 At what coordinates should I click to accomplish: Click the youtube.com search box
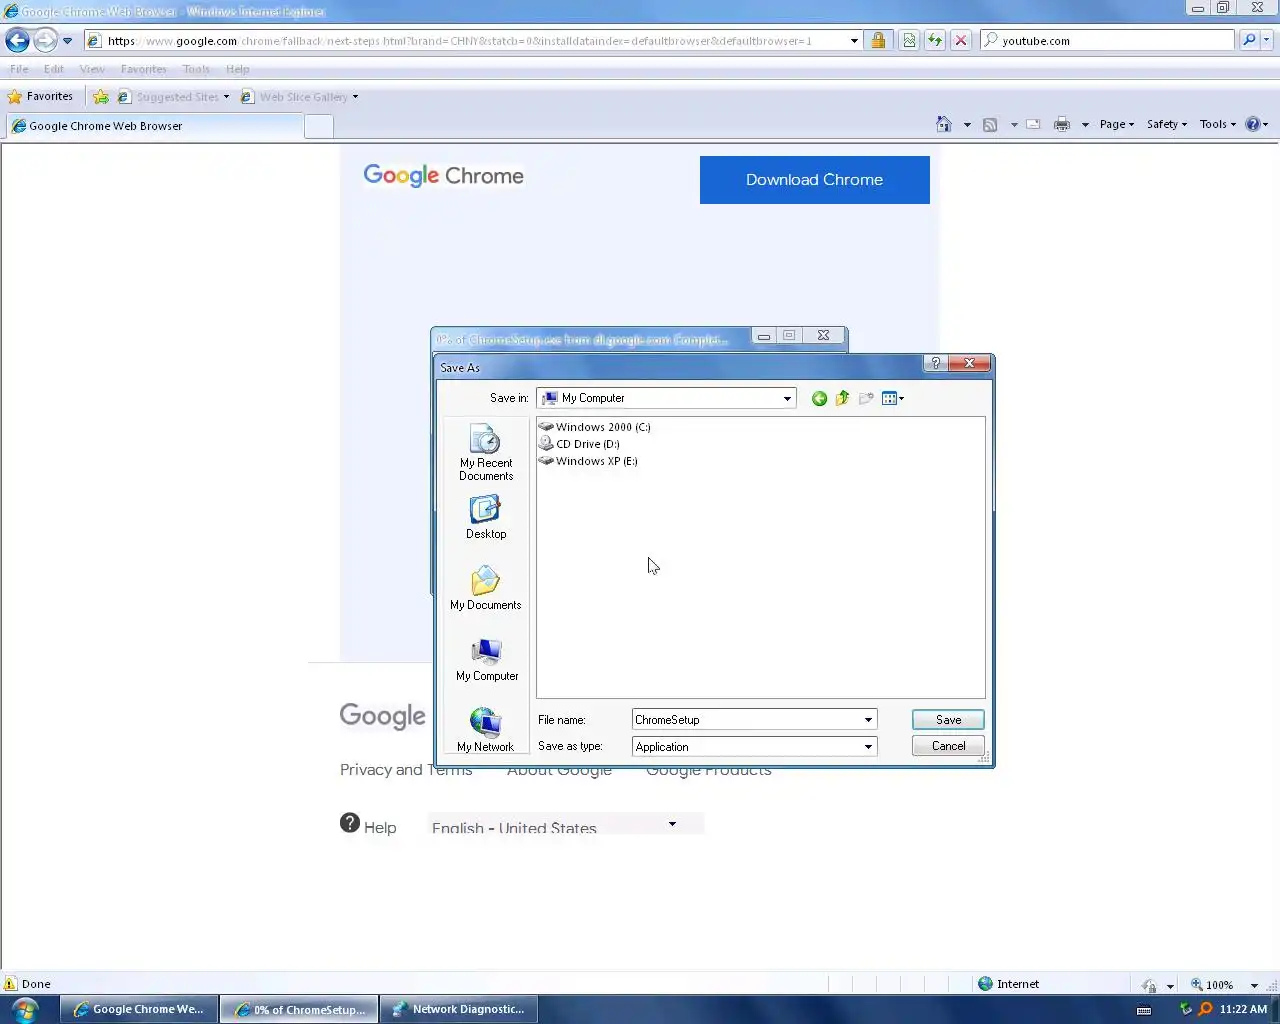click(1107, 41)
